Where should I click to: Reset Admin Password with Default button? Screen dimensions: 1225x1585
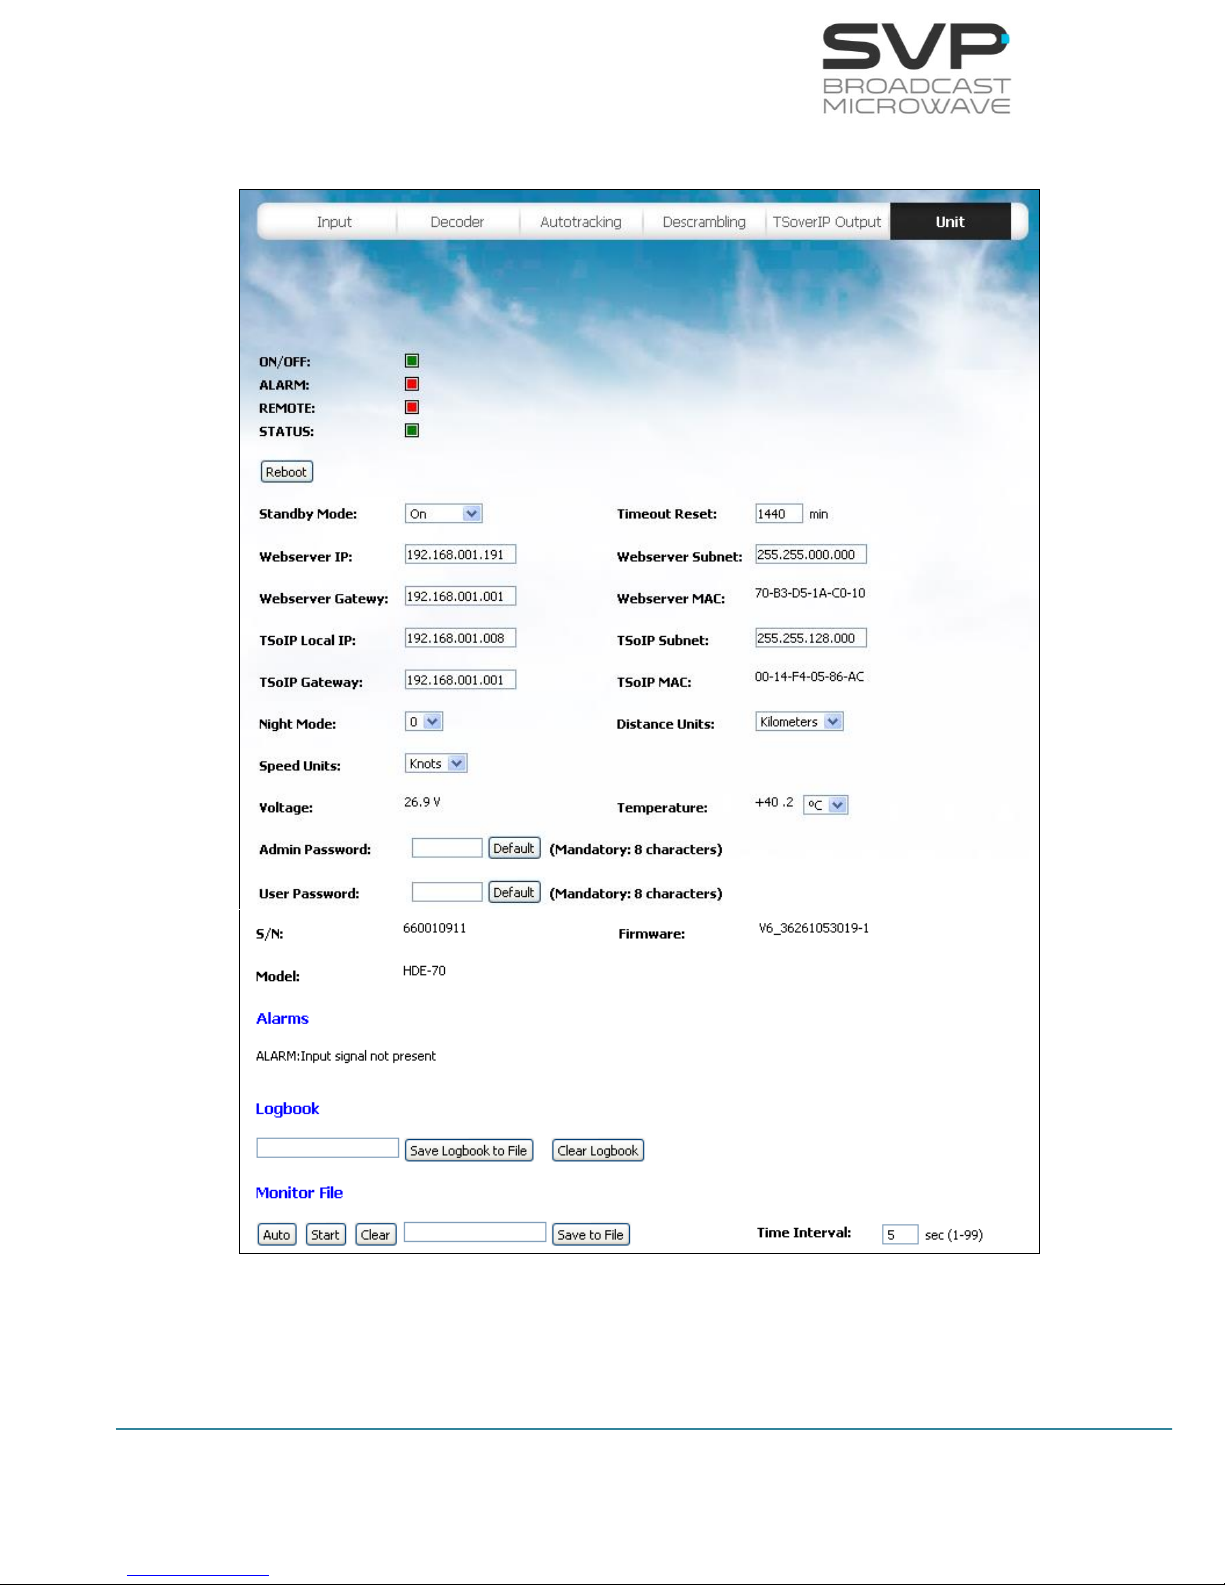(514, 848)
